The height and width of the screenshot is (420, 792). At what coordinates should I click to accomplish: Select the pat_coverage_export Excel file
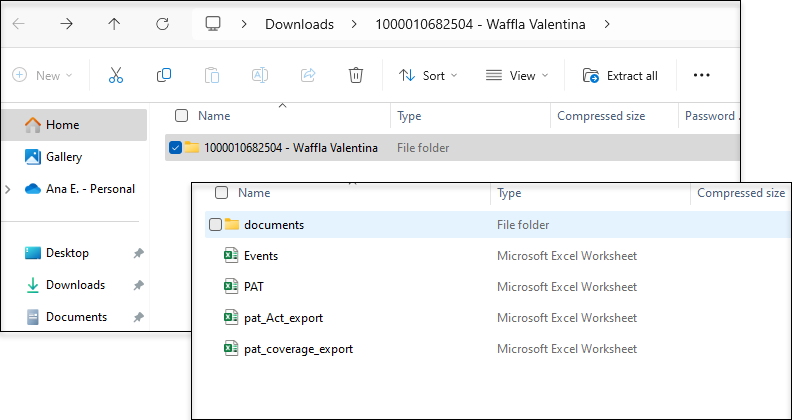pos(298,349)
